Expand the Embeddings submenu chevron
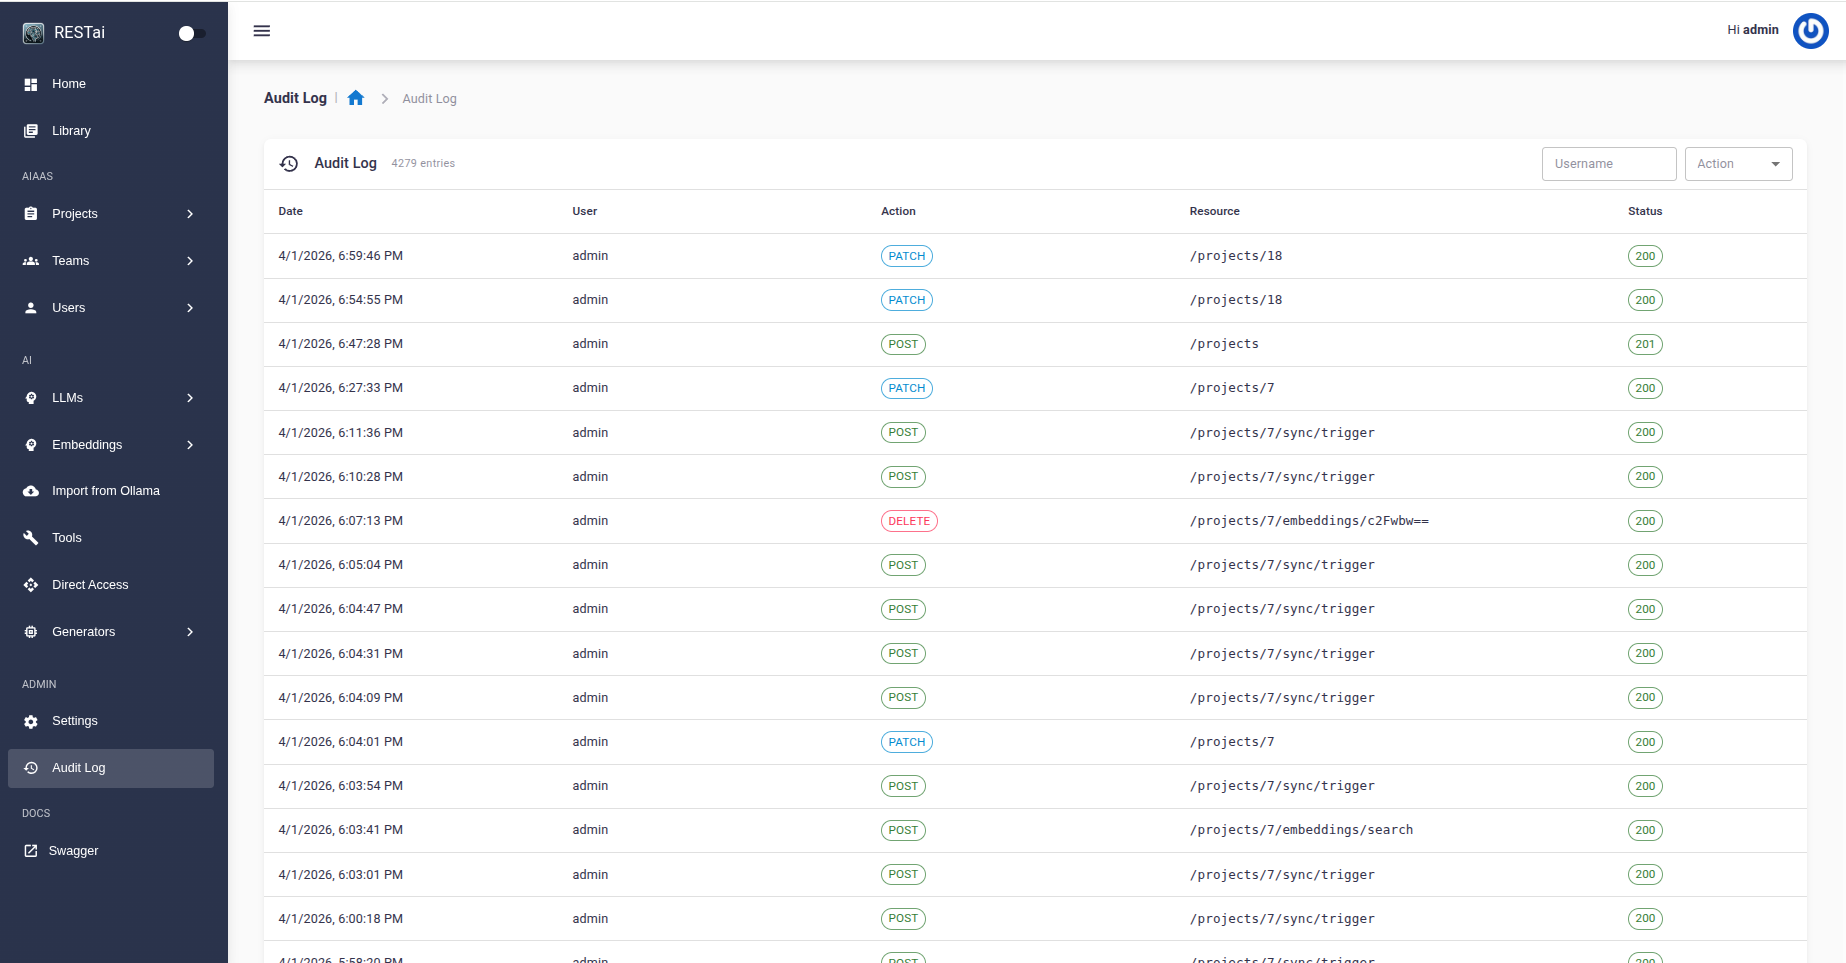This screenshot has height=963, width=1846. point(190,445)
